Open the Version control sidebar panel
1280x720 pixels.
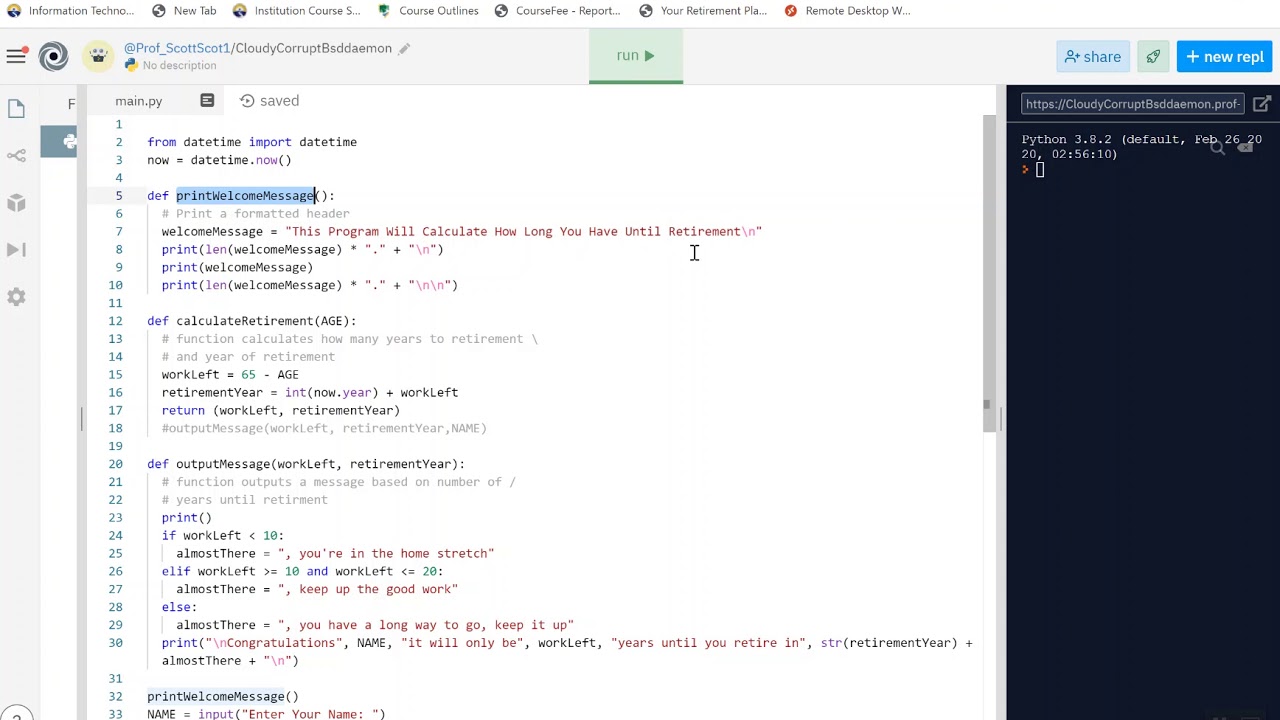coord(16,155)
